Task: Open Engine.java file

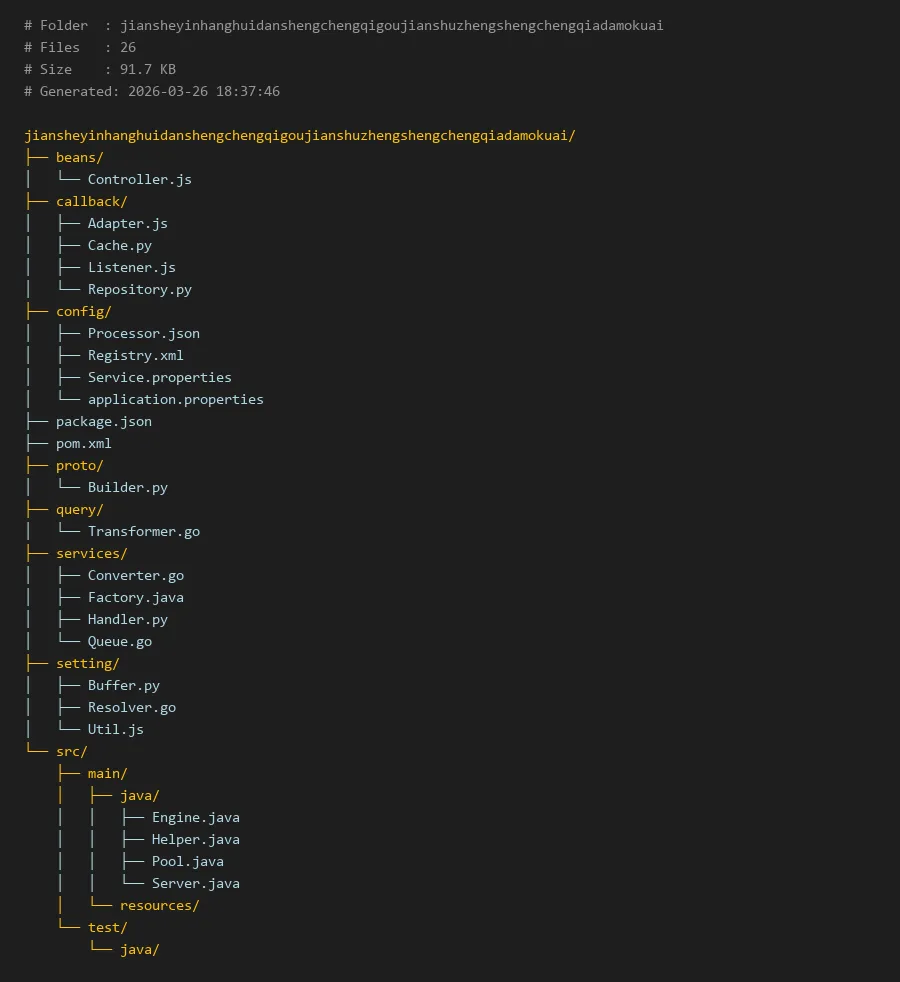Action: pyautogui.click(x=195, y=817)
